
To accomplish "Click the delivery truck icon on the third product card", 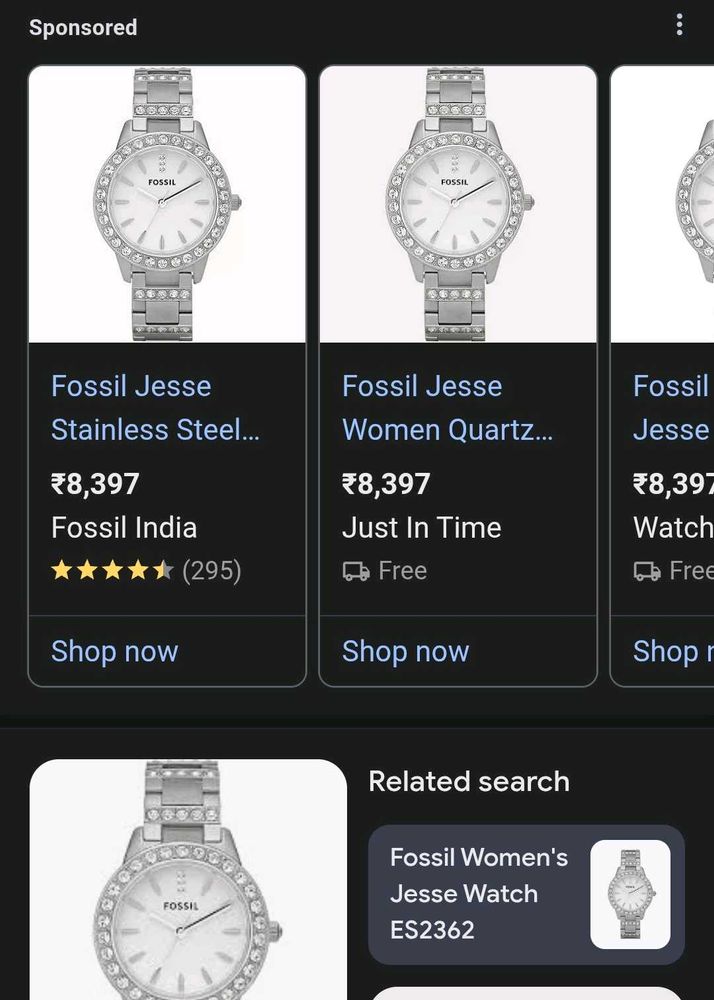I will 647,571.
